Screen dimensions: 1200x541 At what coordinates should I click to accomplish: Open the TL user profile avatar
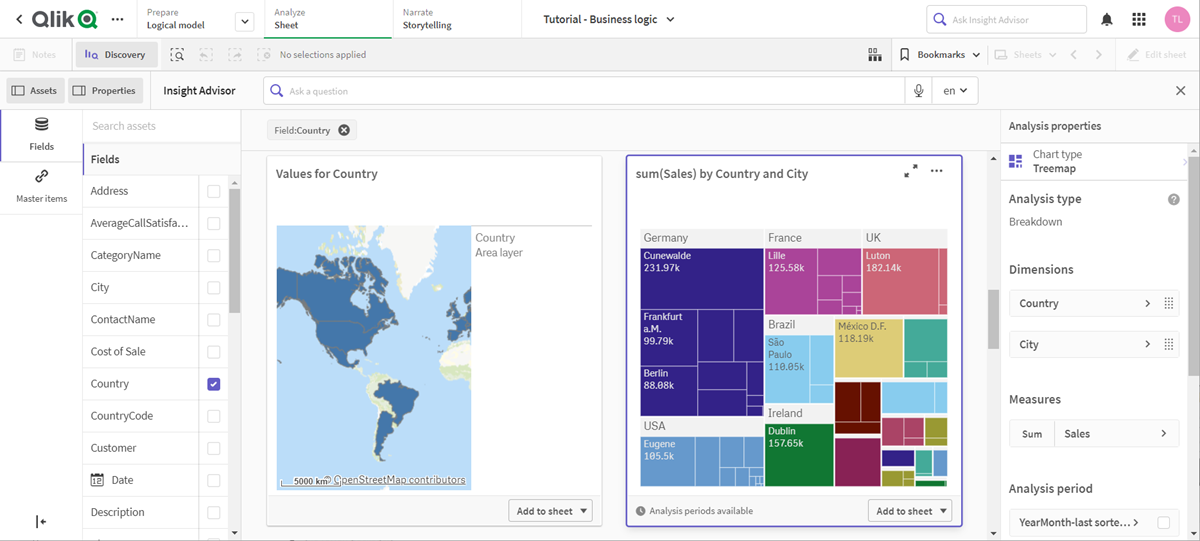pos(1176,19)
